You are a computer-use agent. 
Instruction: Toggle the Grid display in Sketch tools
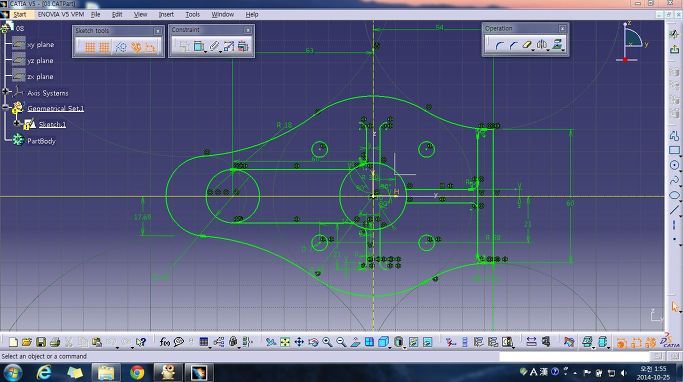pyautogui.click(x=90, y=47)
